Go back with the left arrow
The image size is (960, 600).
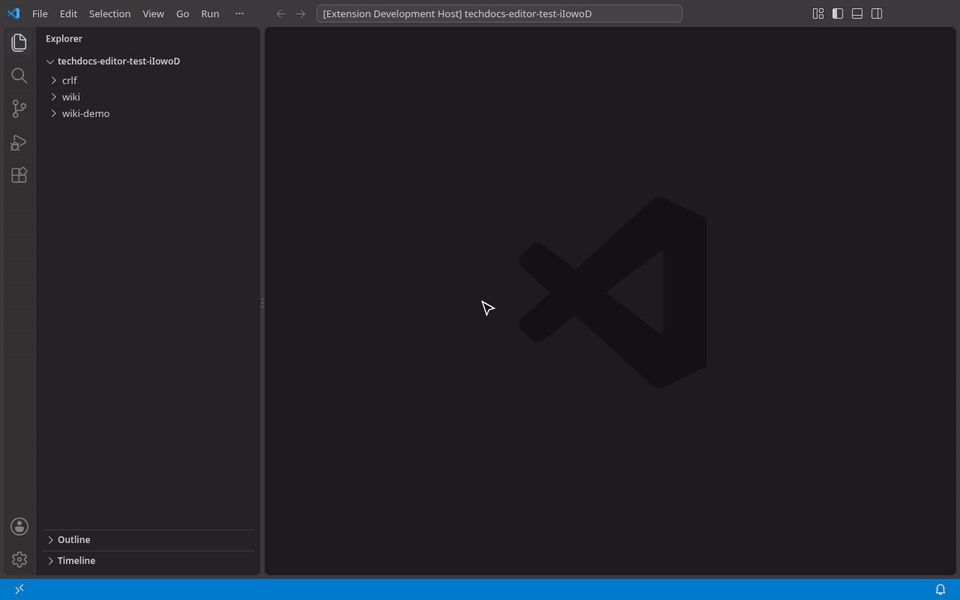pos(280,13)
